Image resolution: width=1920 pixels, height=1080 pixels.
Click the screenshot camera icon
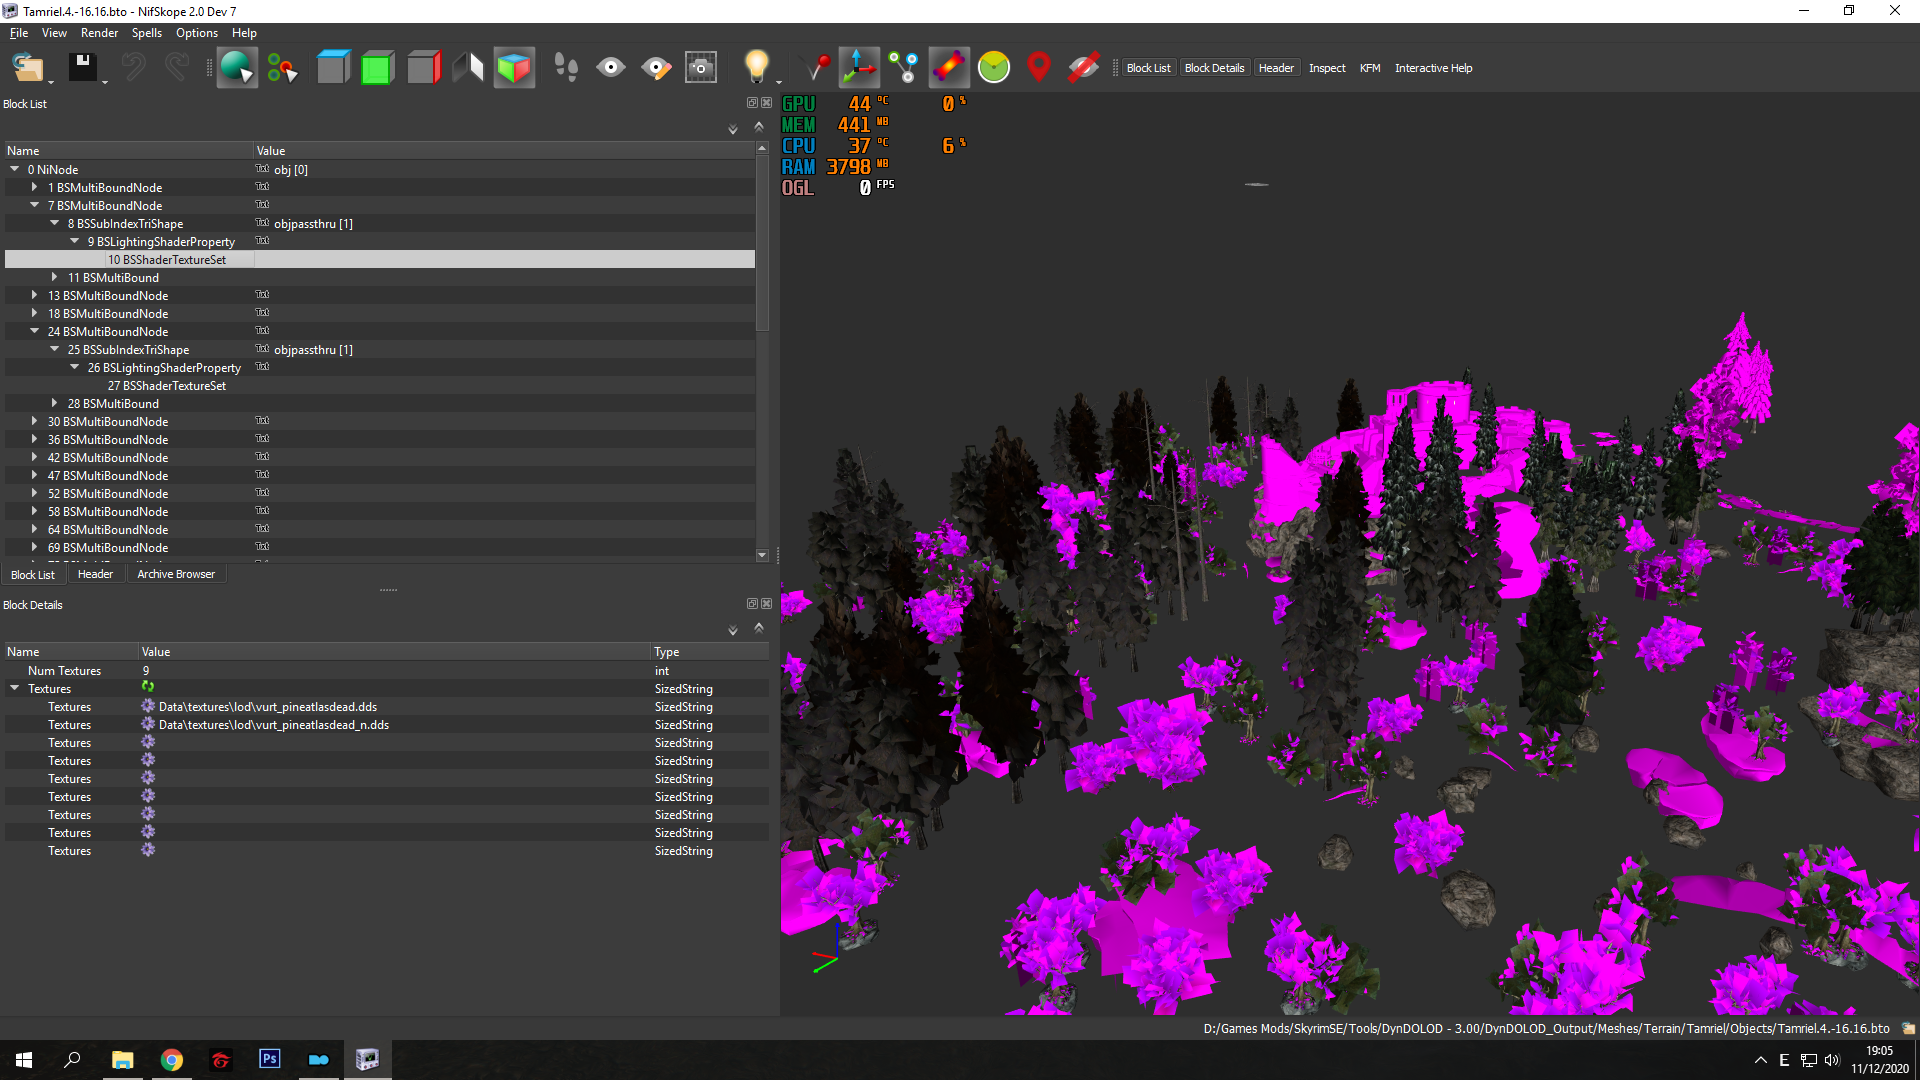701,68
